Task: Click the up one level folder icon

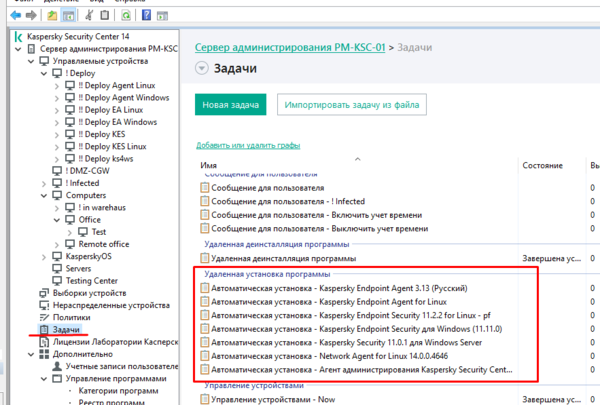Action: pos(52,15)
